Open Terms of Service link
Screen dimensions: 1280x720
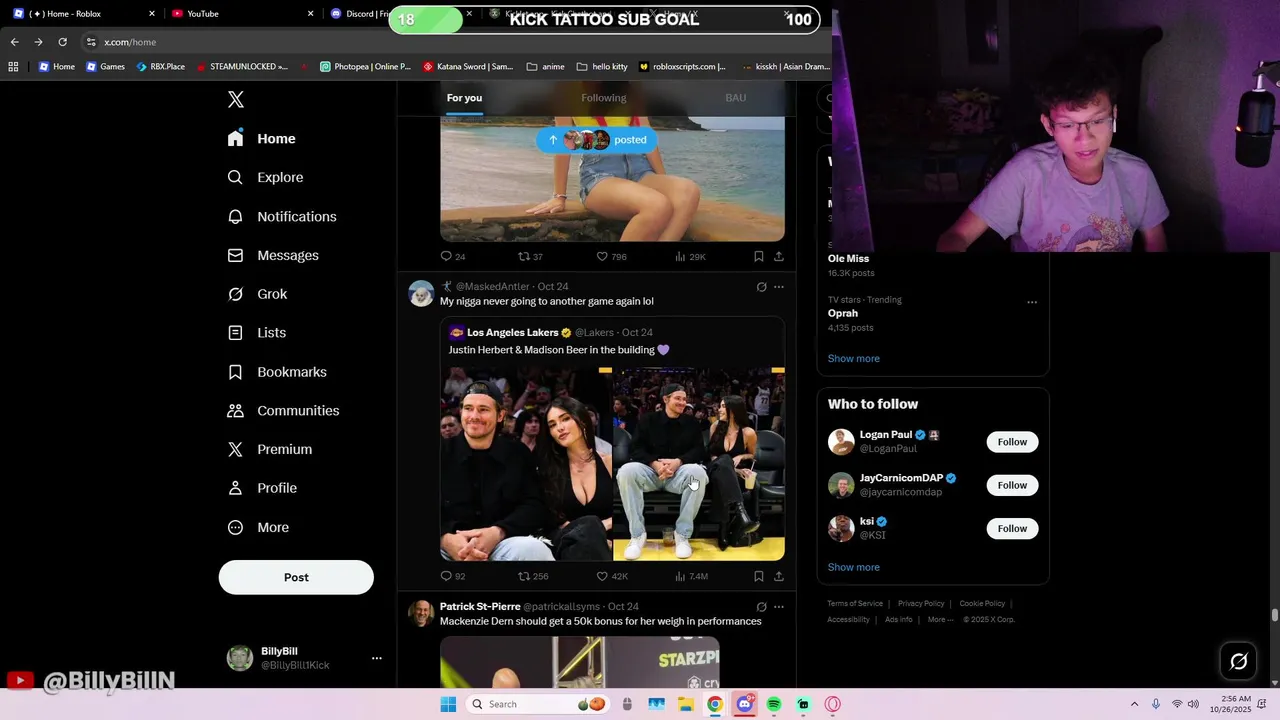[855, 604]
